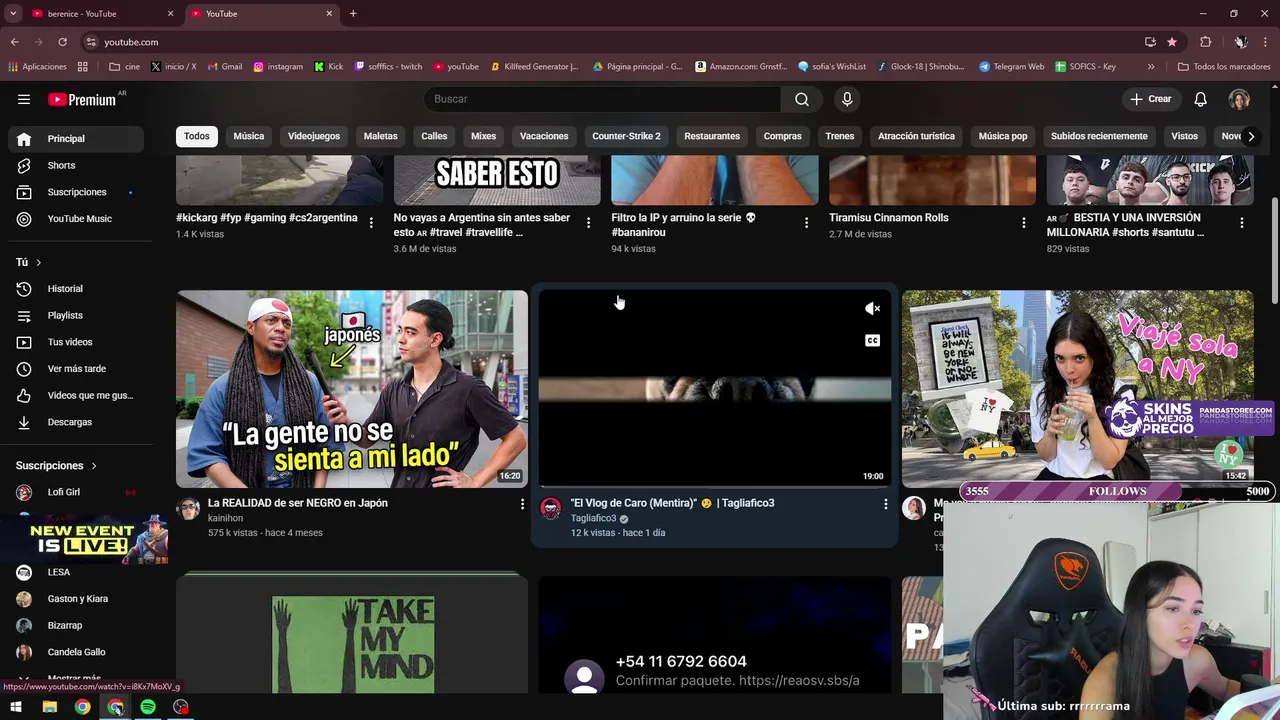Expand the Tú section chevron

click(38, 262)
